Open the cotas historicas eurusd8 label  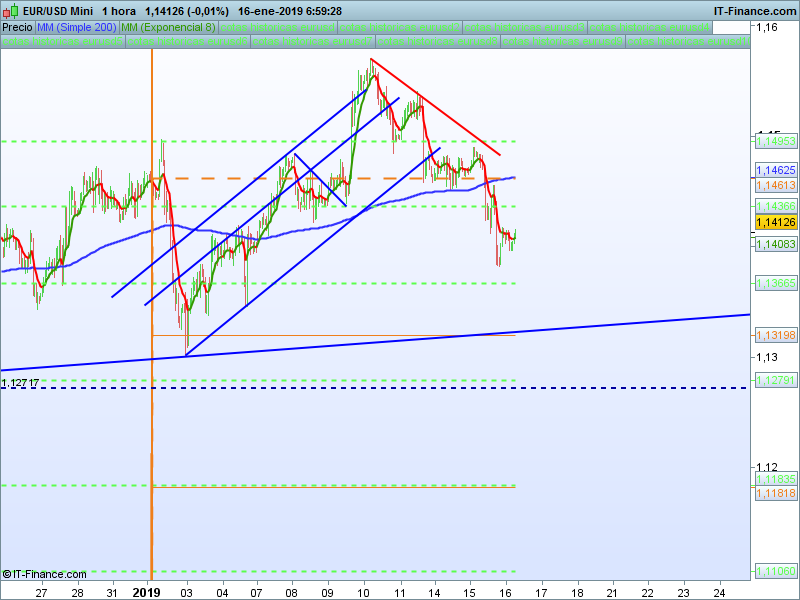[x=438, y=41]
